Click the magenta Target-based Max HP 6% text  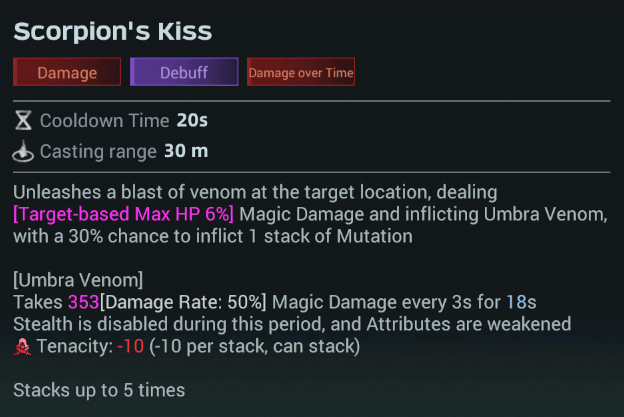(x=124, y=215)
